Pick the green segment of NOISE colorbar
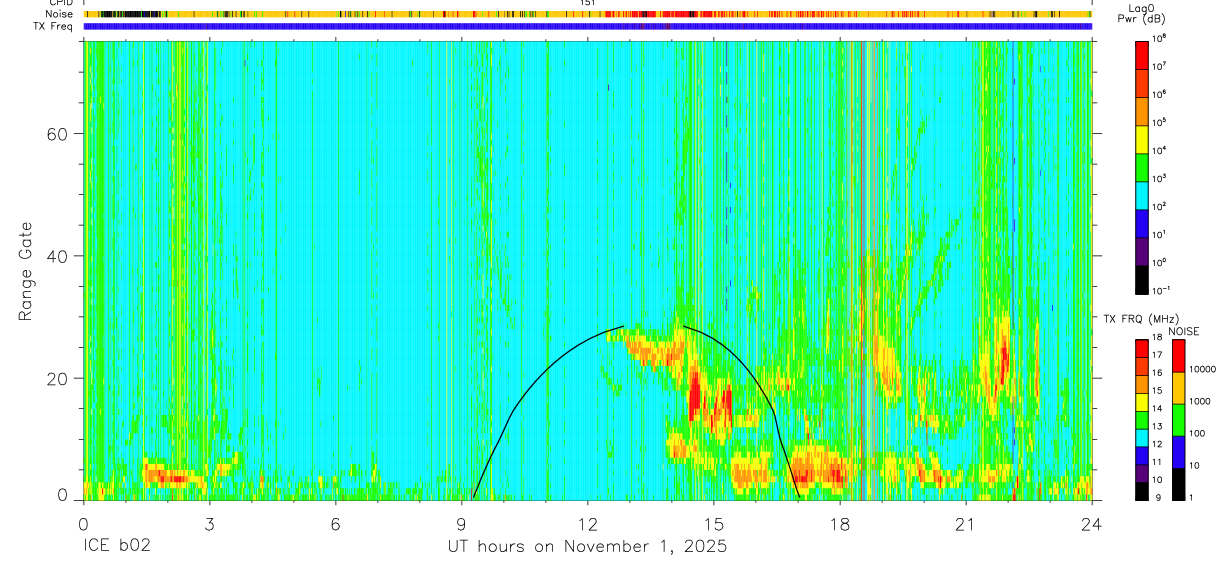Viewport: 1228px width, 567px height. [1179, 420]
